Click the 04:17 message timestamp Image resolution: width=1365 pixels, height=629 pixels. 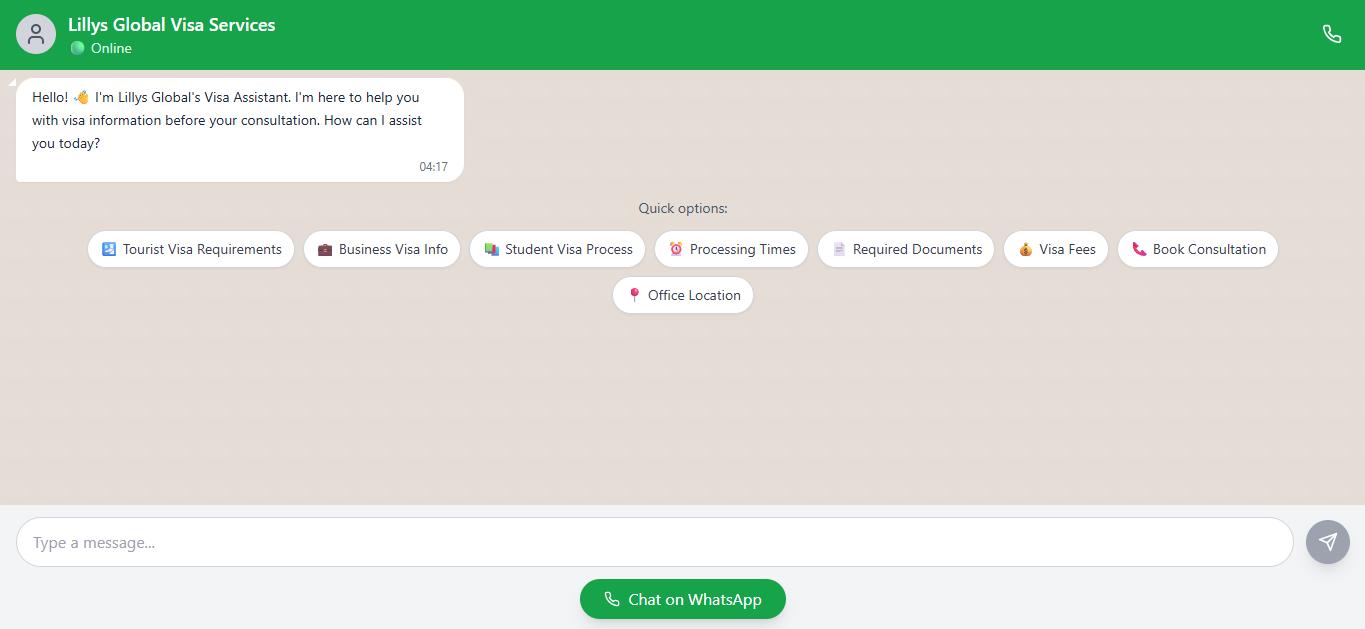coord(433,167)
